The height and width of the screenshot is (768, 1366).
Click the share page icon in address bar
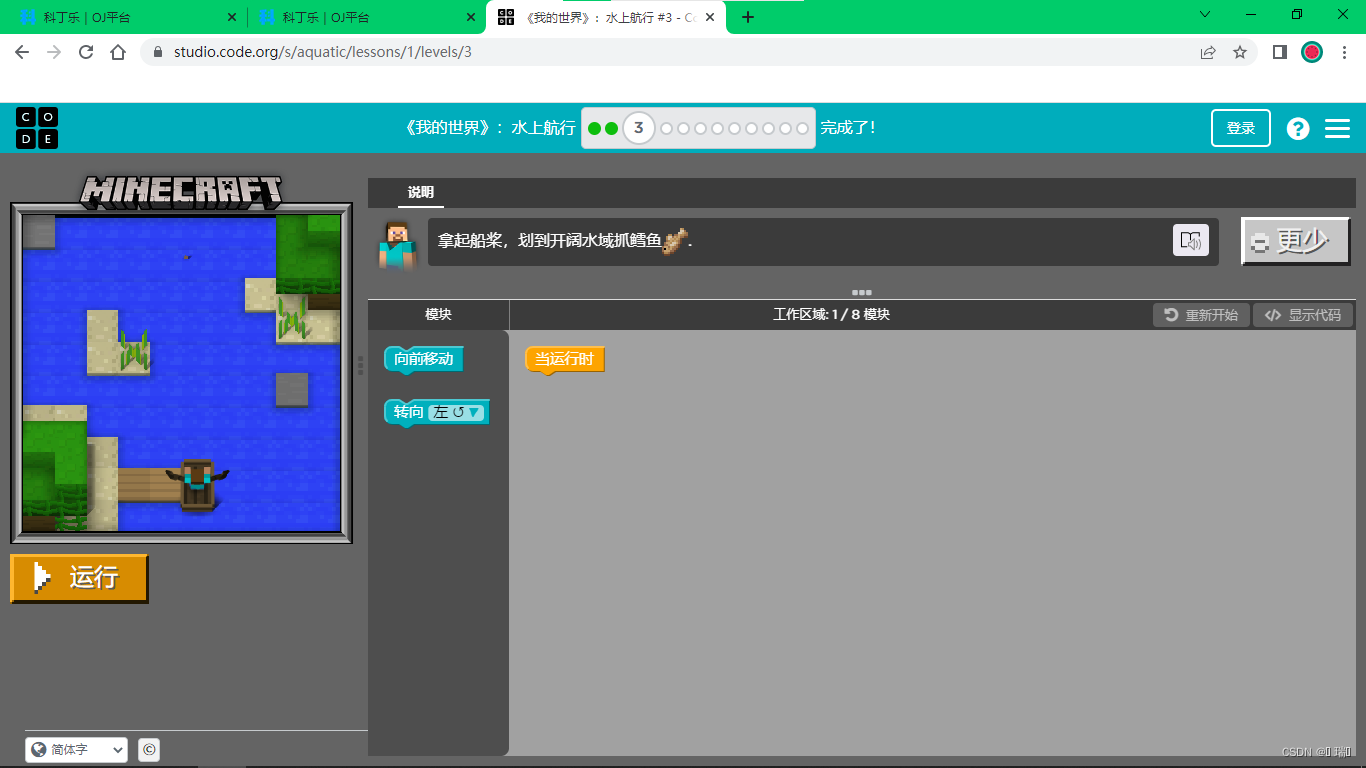1208,52
